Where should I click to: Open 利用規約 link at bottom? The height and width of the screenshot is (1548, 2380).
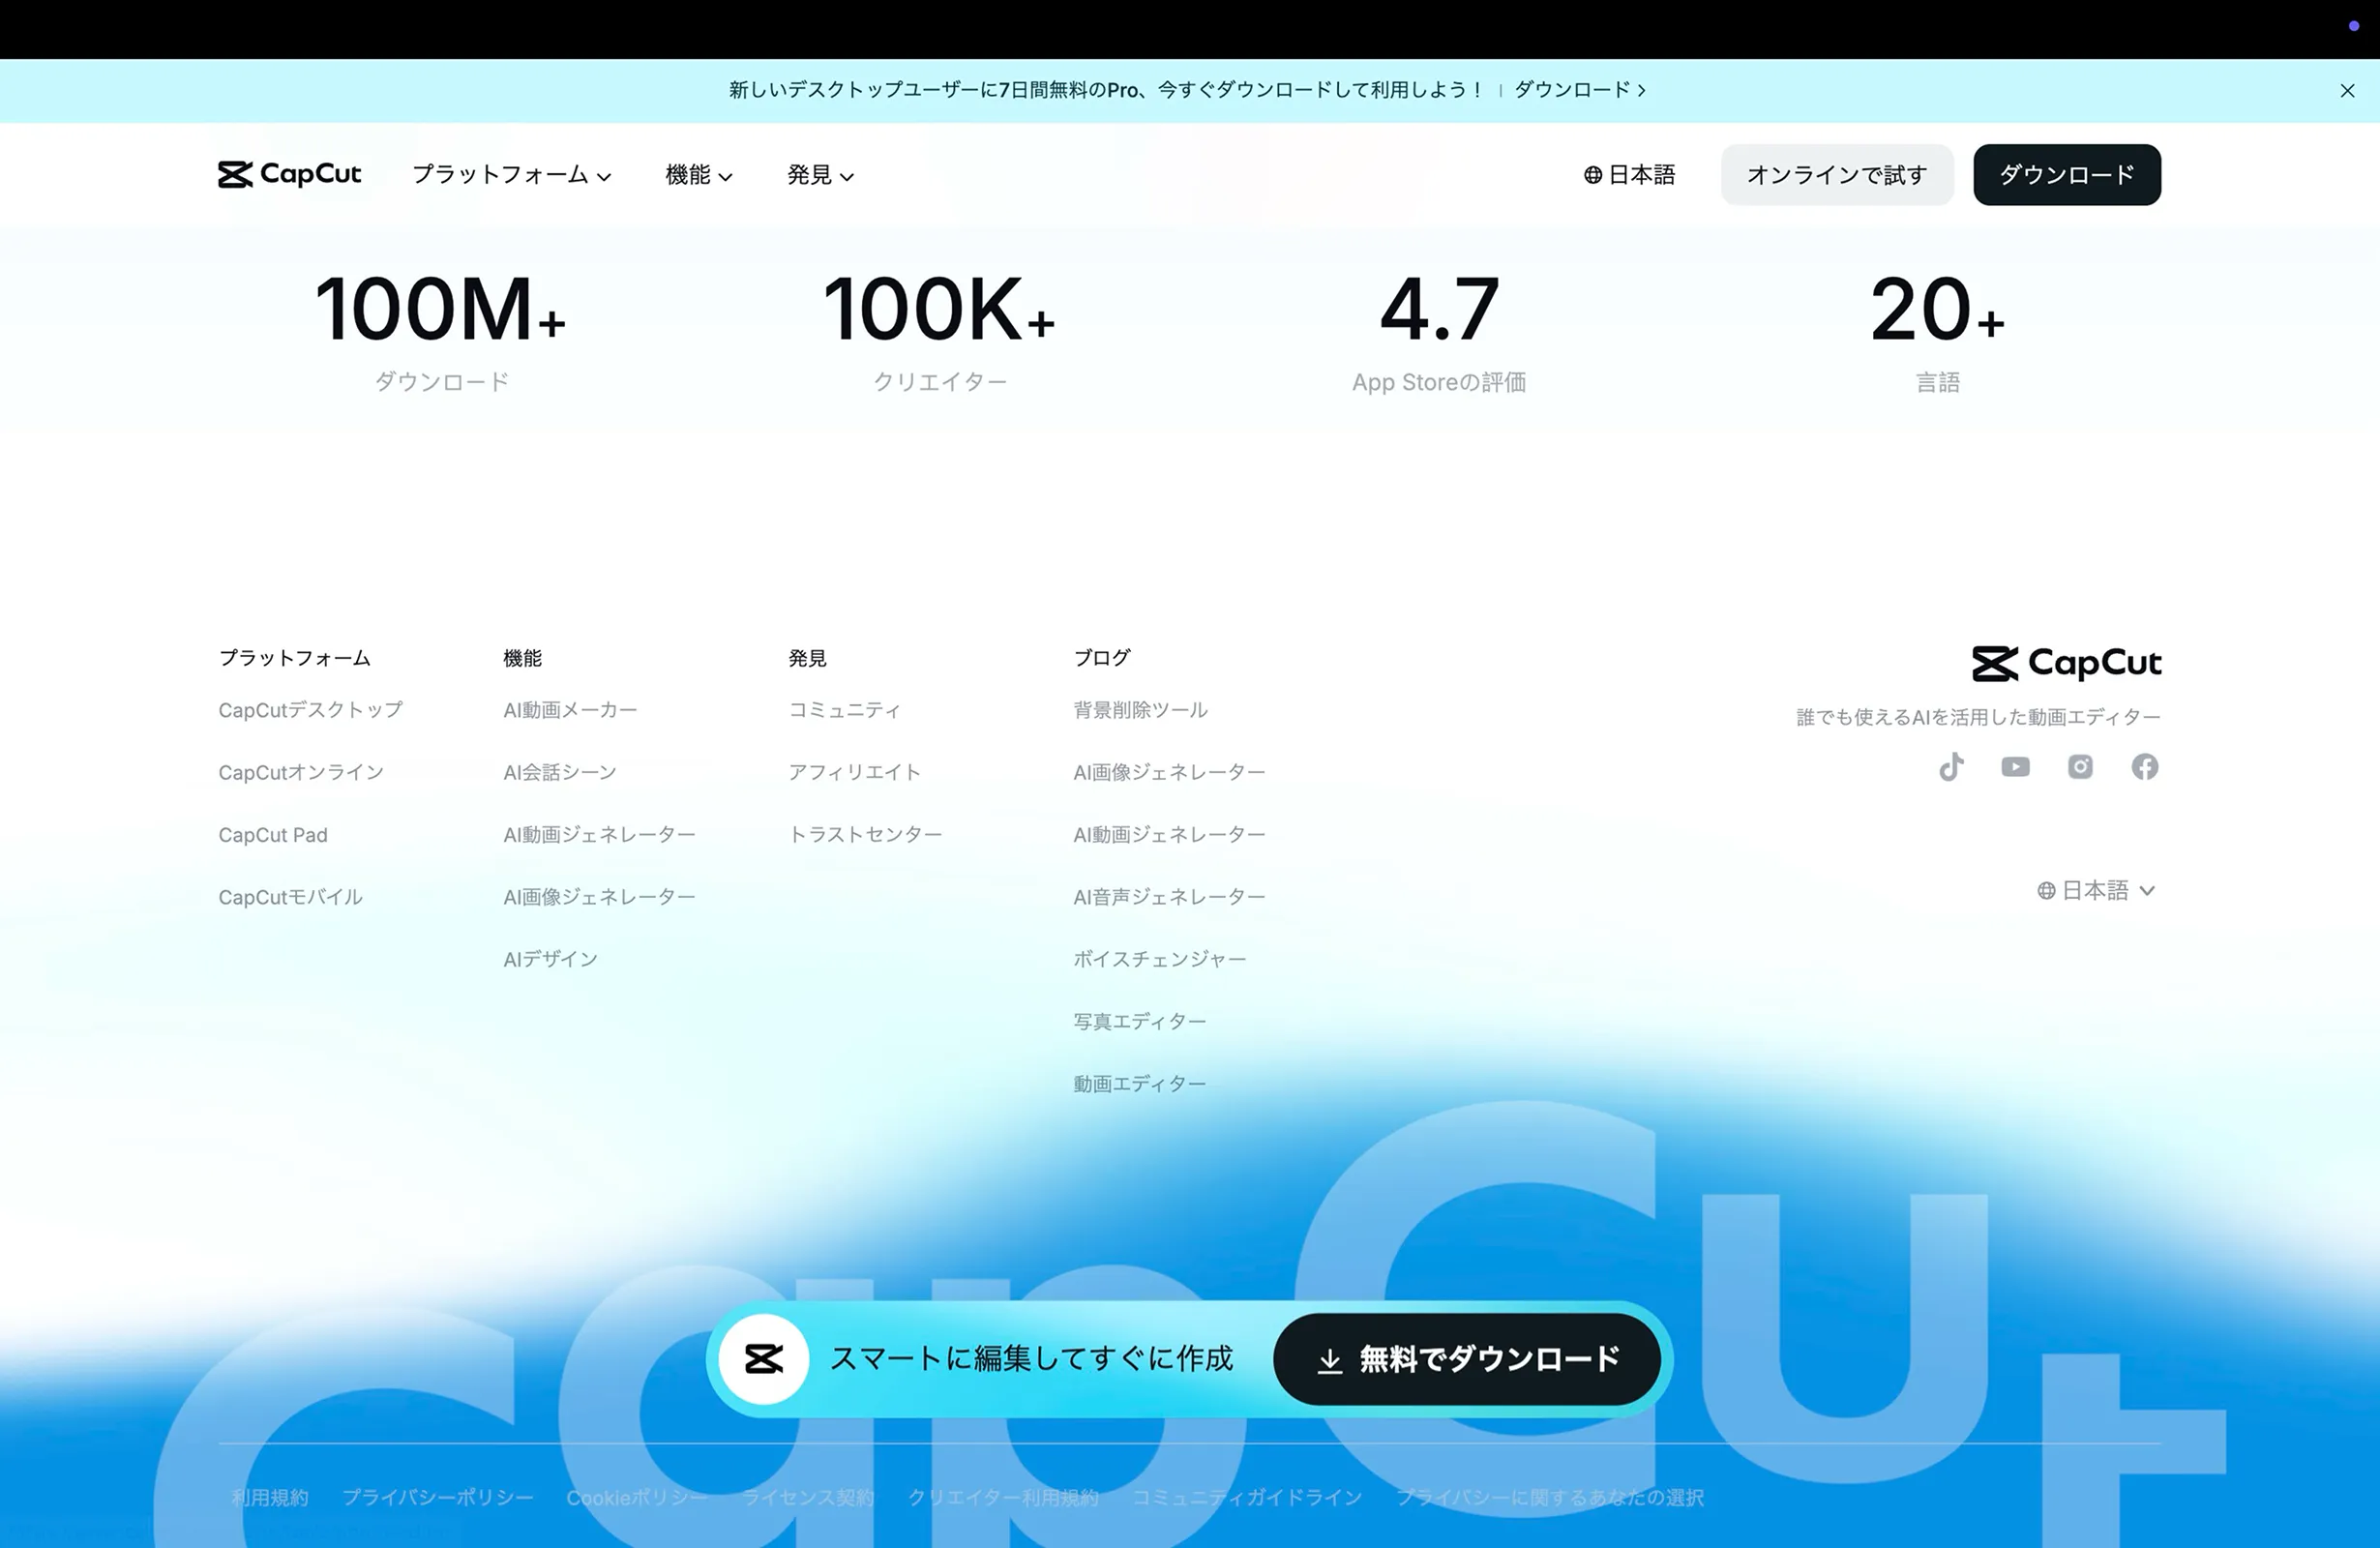coord(270,1498)
